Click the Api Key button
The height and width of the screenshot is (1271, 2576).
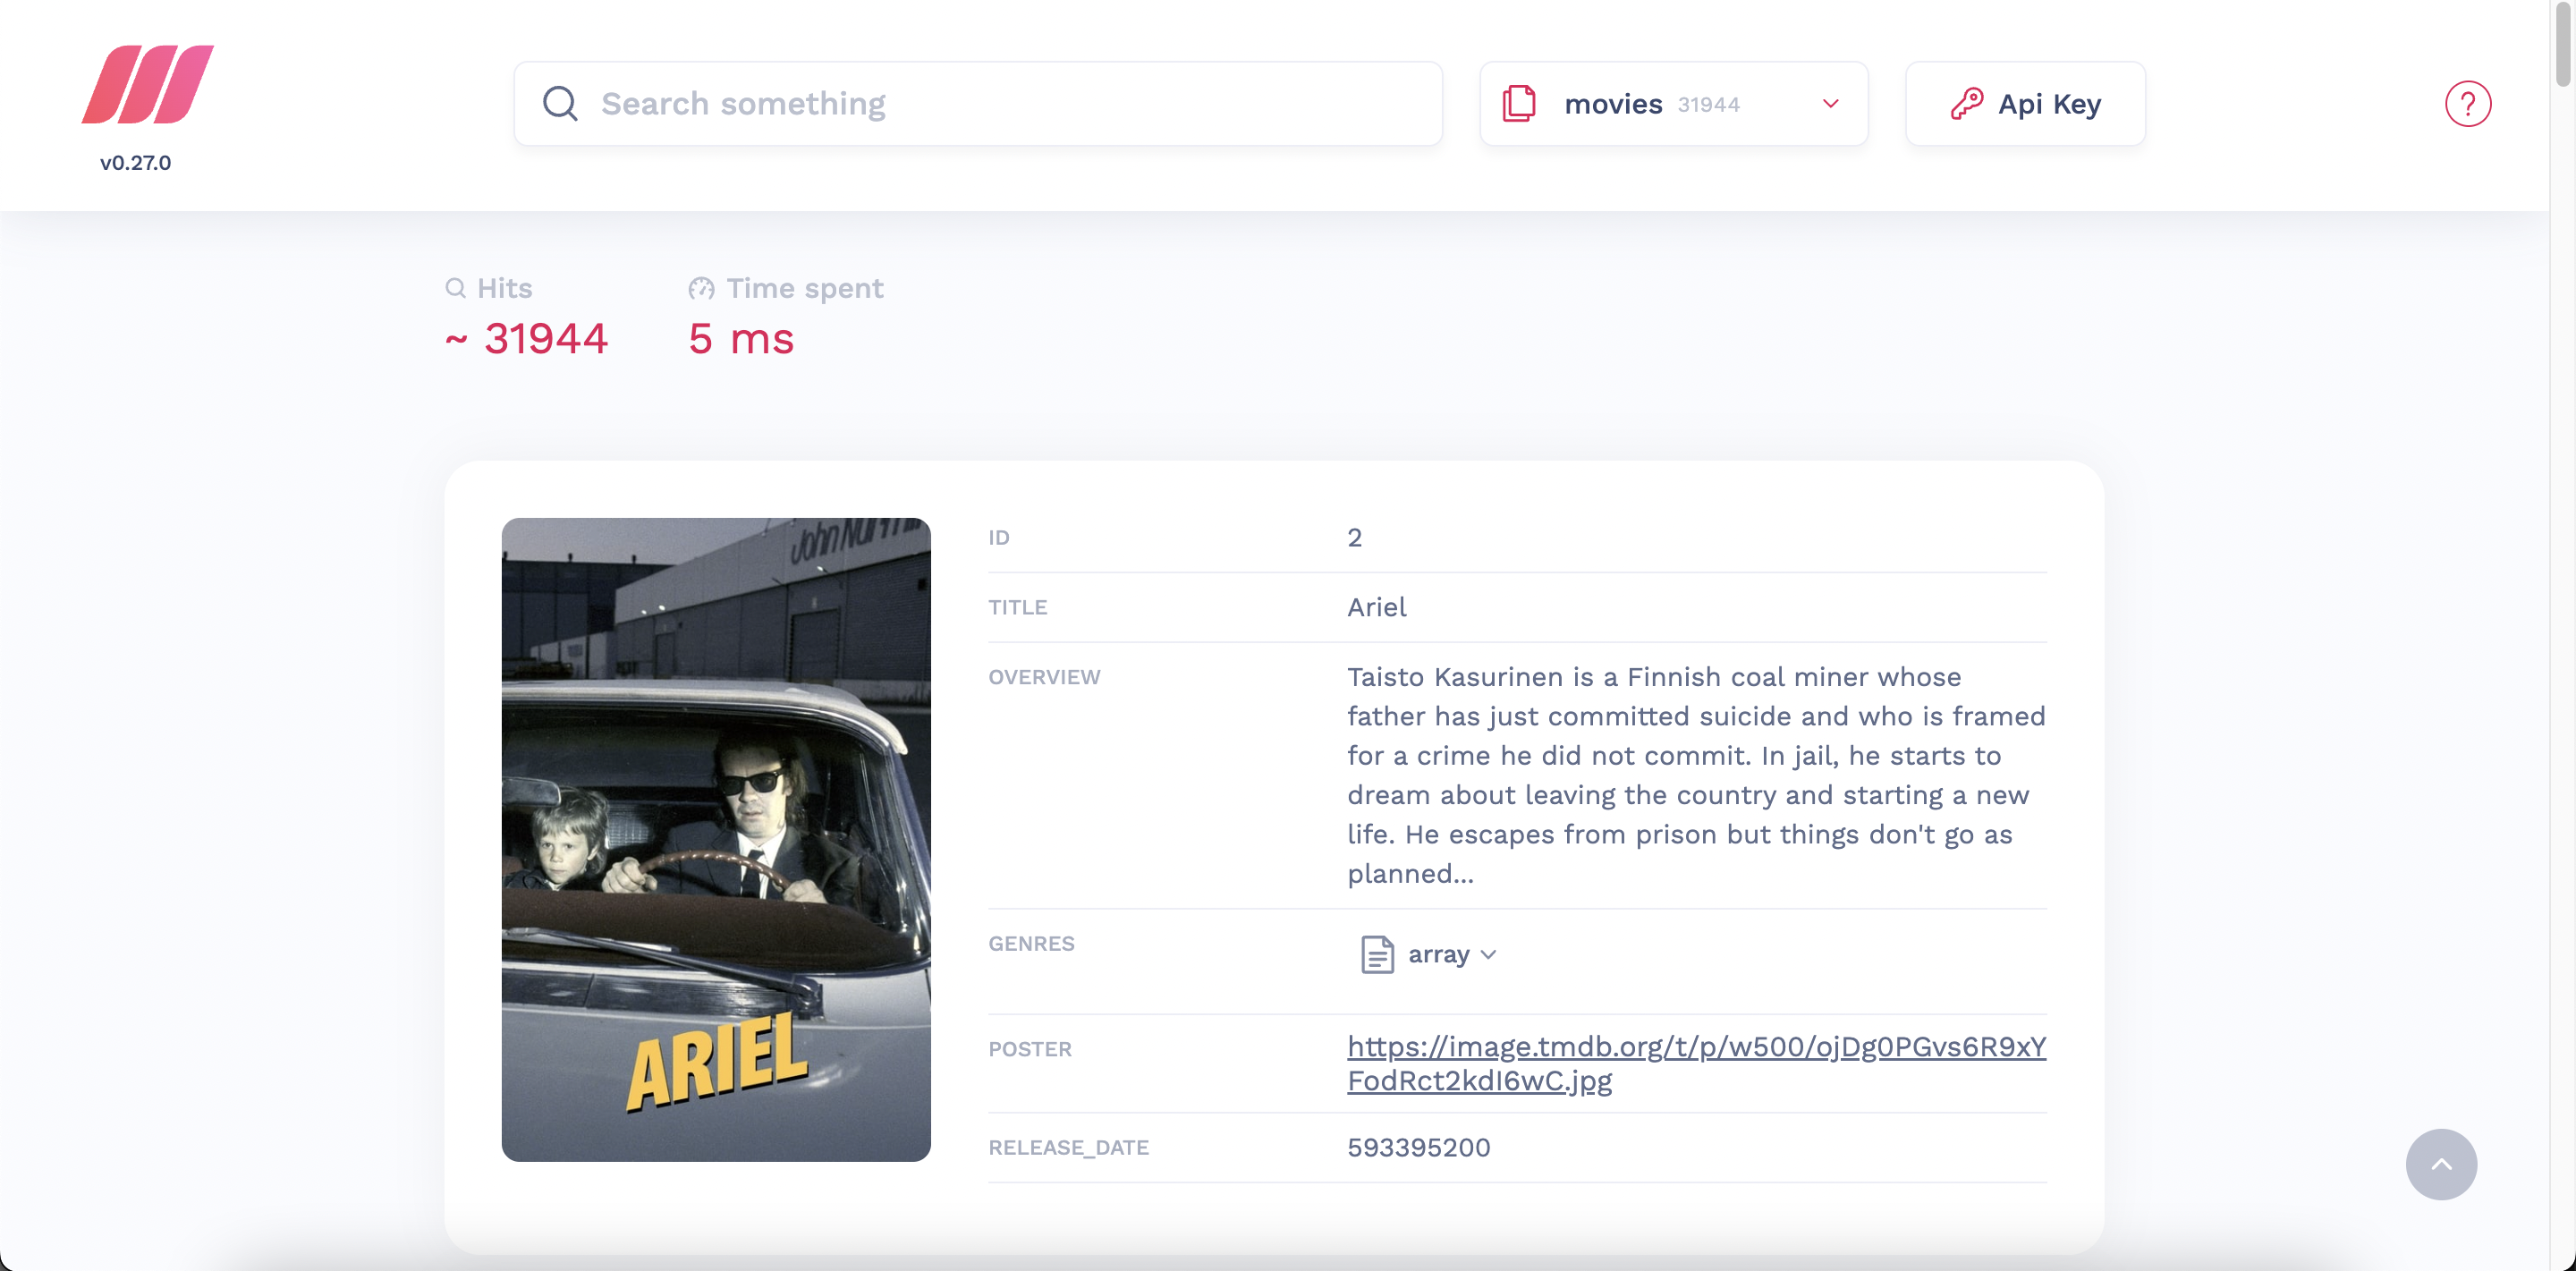2024,103
